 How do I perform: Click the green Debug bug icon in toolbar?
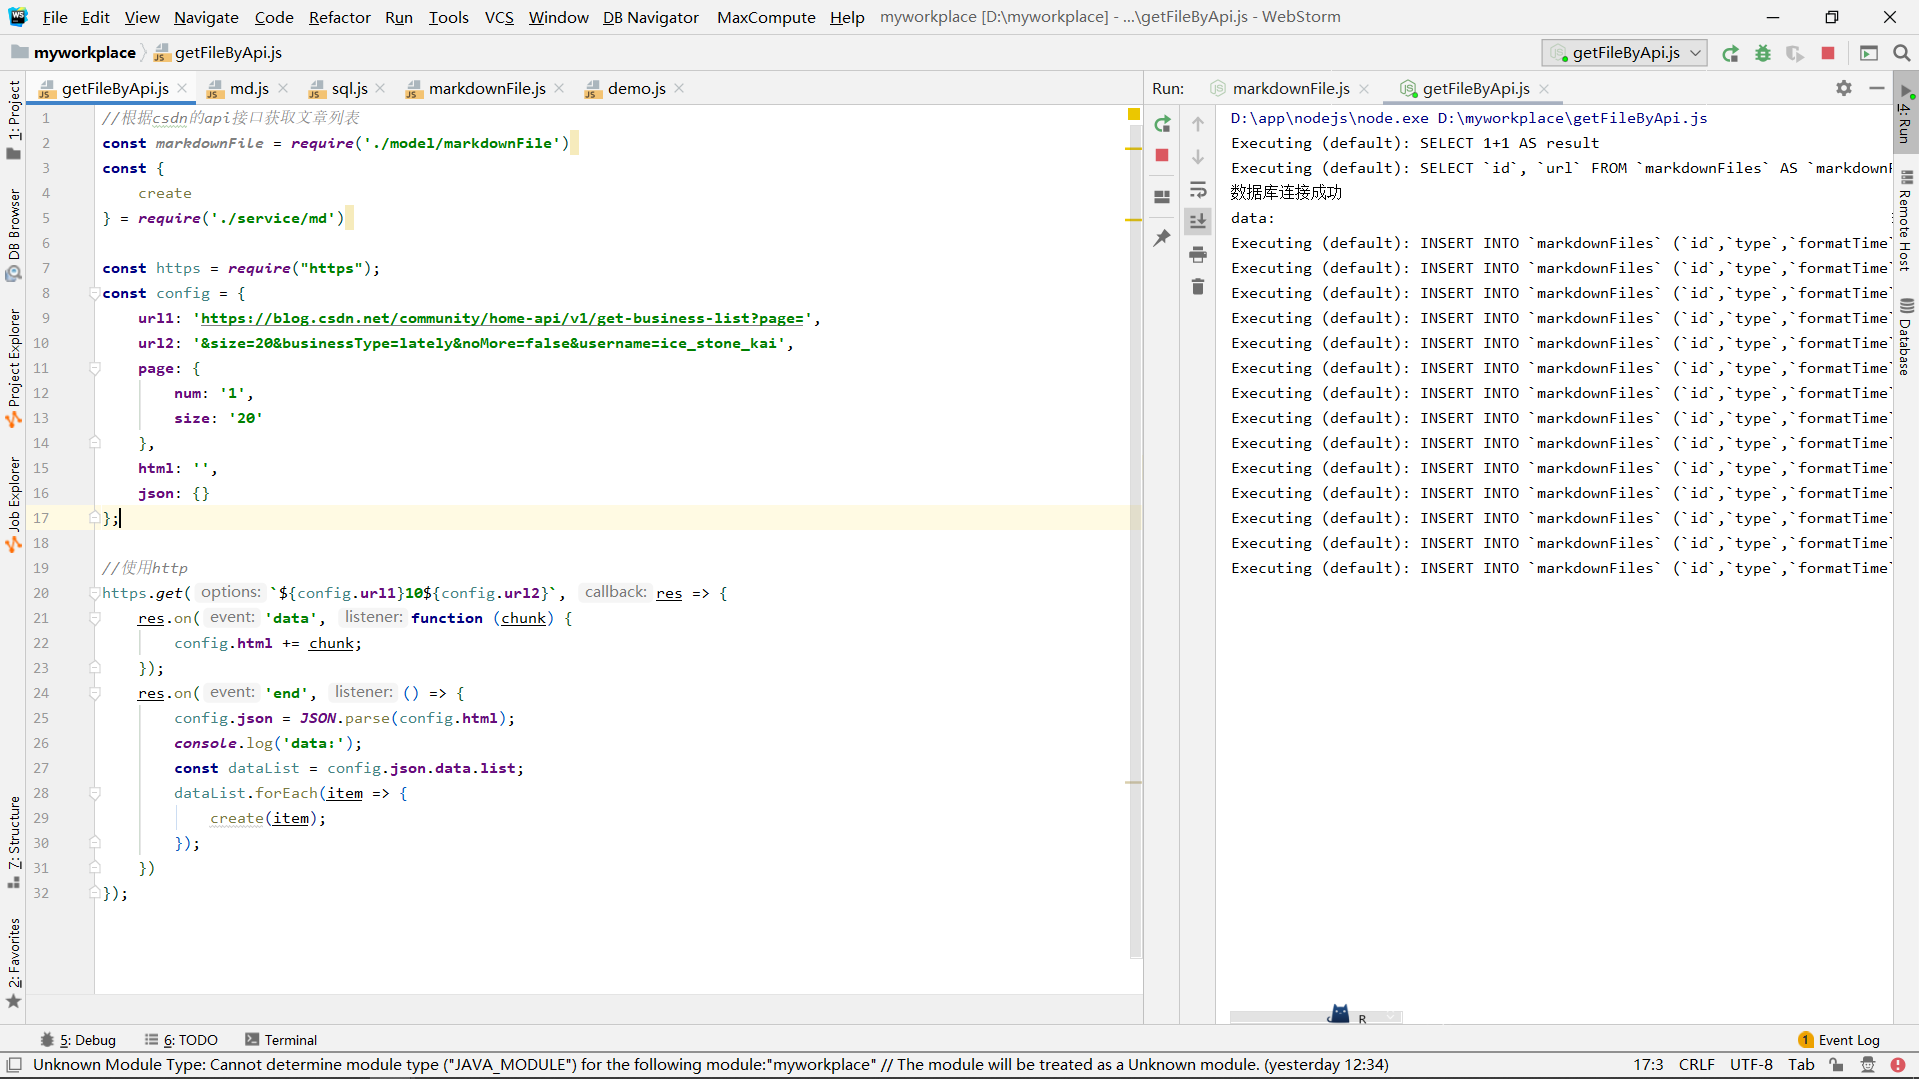coord(1763,53)
